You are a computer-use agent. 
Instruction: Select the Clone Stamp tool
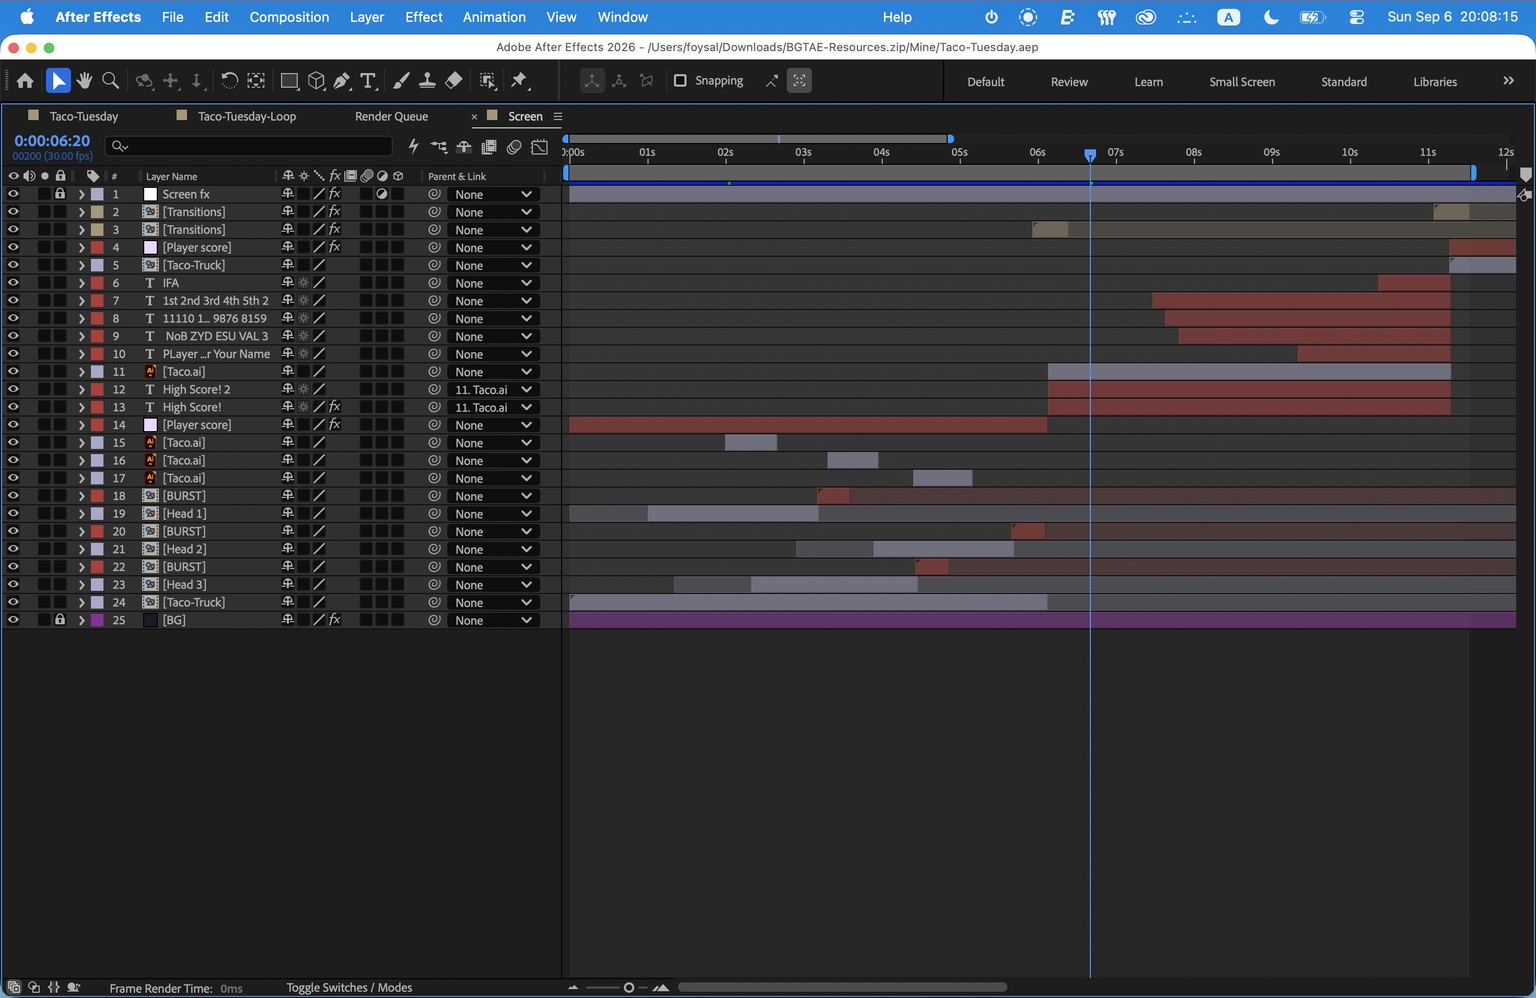tap(427, 81)
